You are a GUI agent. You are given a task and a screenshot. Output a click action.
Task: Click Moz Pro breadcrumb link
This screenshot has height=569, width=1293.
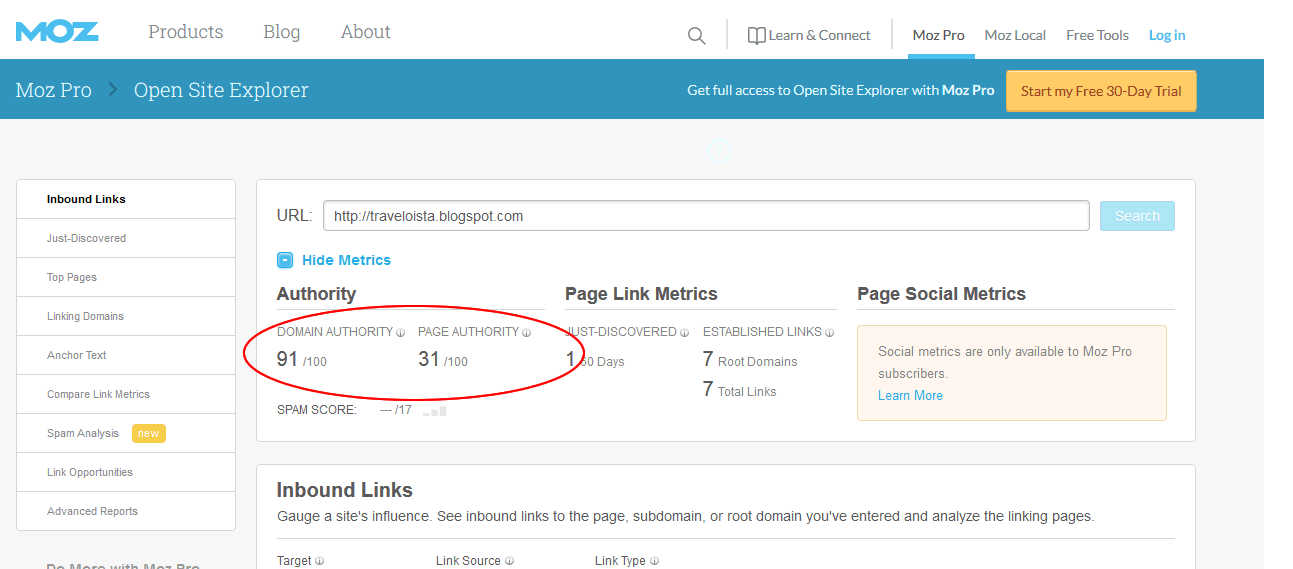point(54,90)
